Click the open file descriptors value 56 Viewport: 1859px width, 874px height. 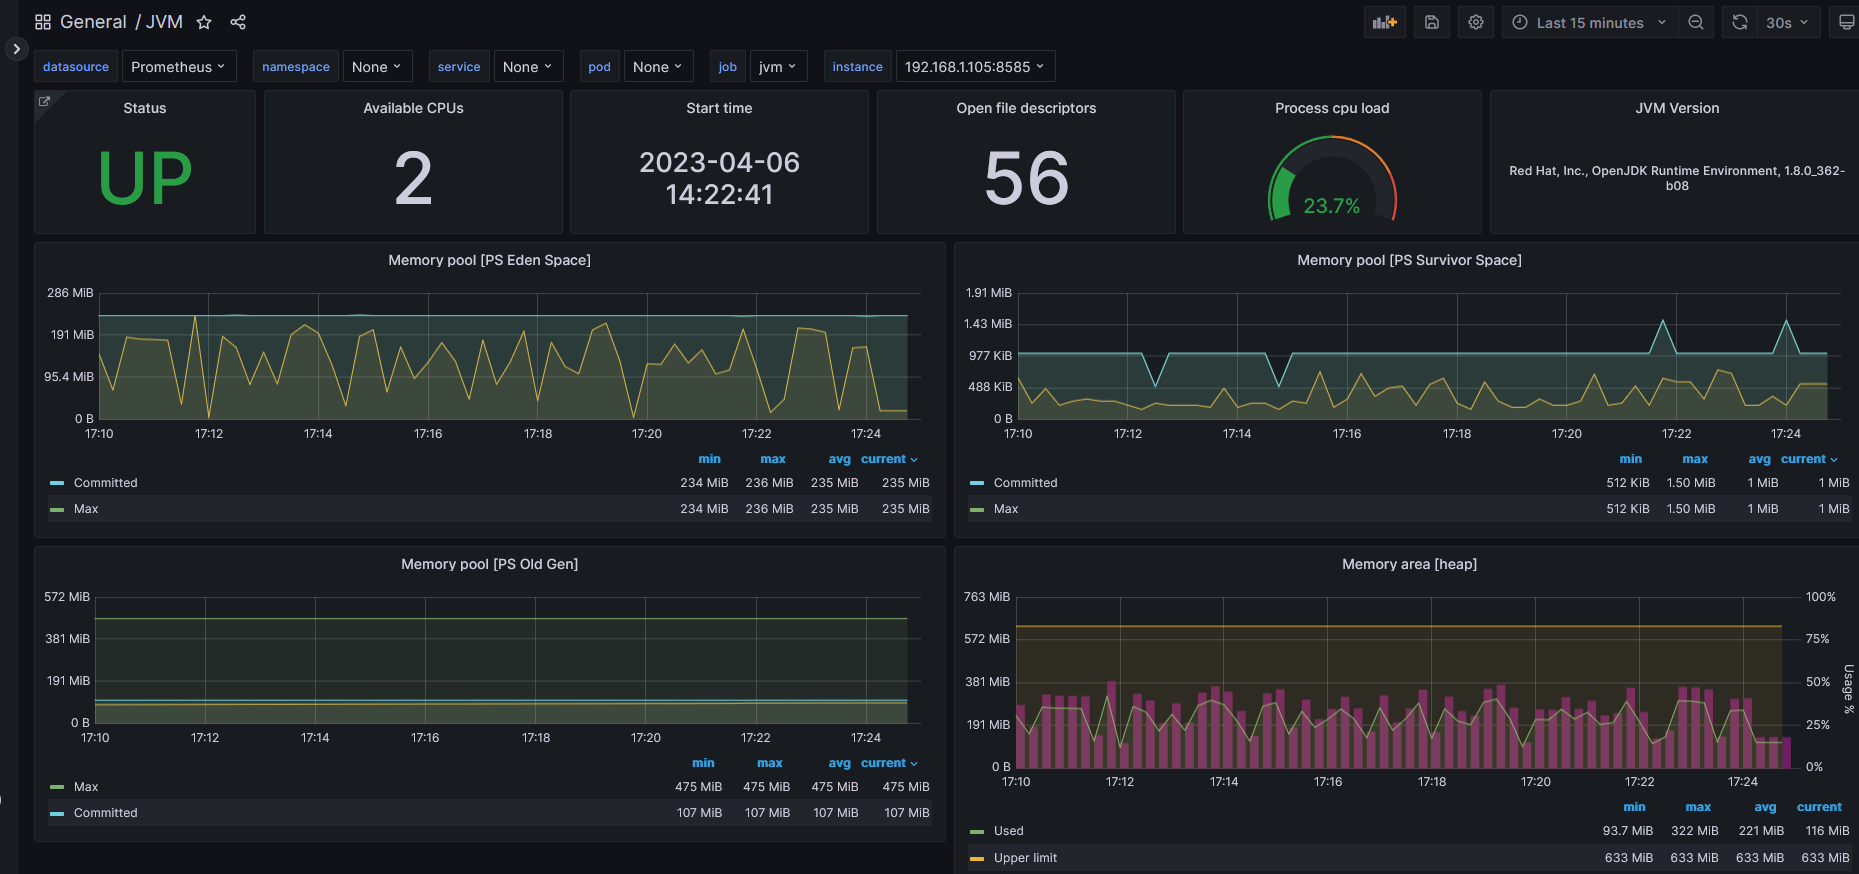click(x=1026, y=178)
